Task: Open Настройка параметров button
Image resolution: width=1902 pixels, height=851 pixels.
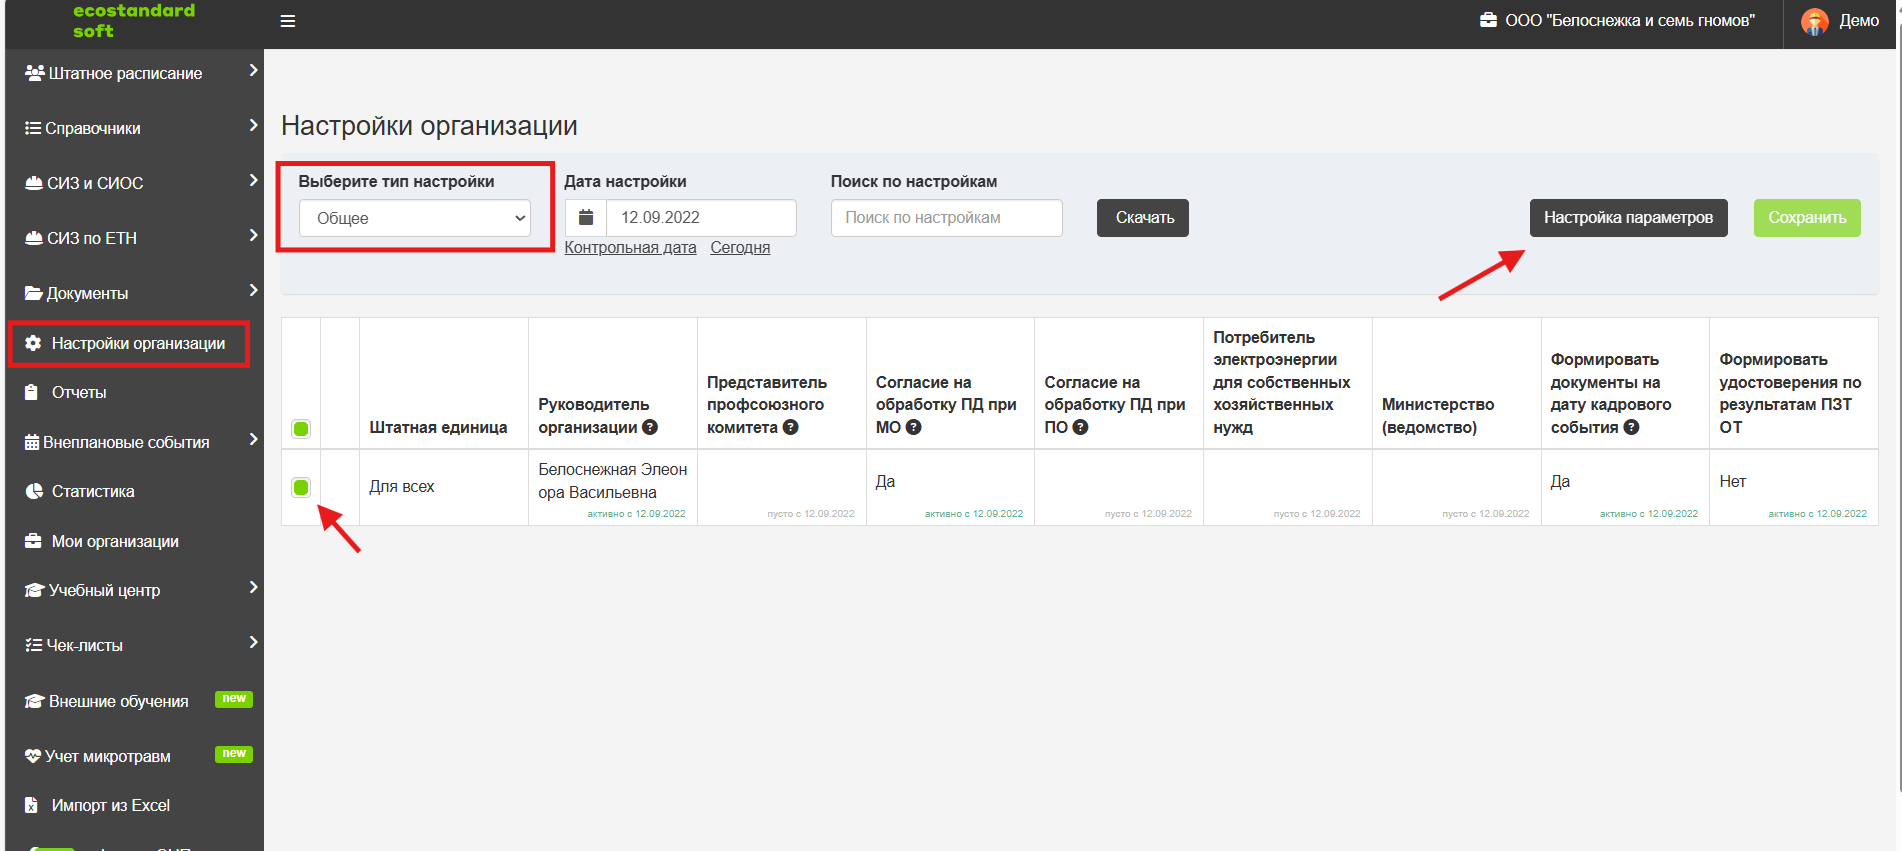Action: [1628, 218]
